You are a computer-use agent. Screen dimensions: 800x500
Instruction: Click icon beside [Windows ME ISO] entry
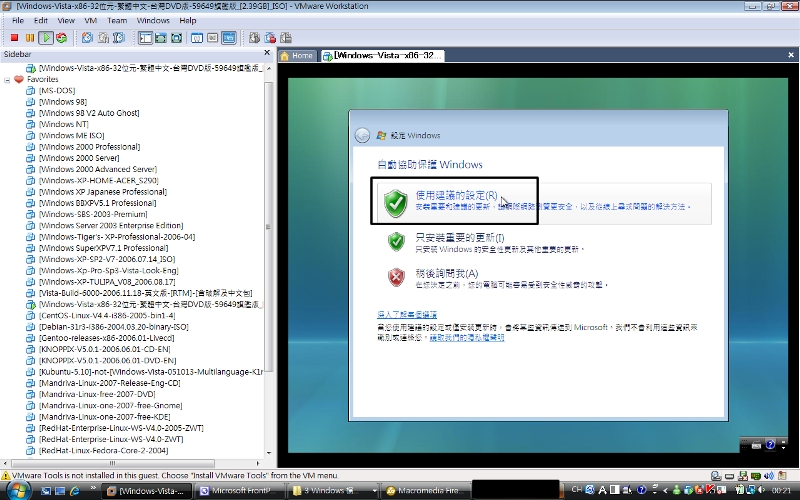31,135
